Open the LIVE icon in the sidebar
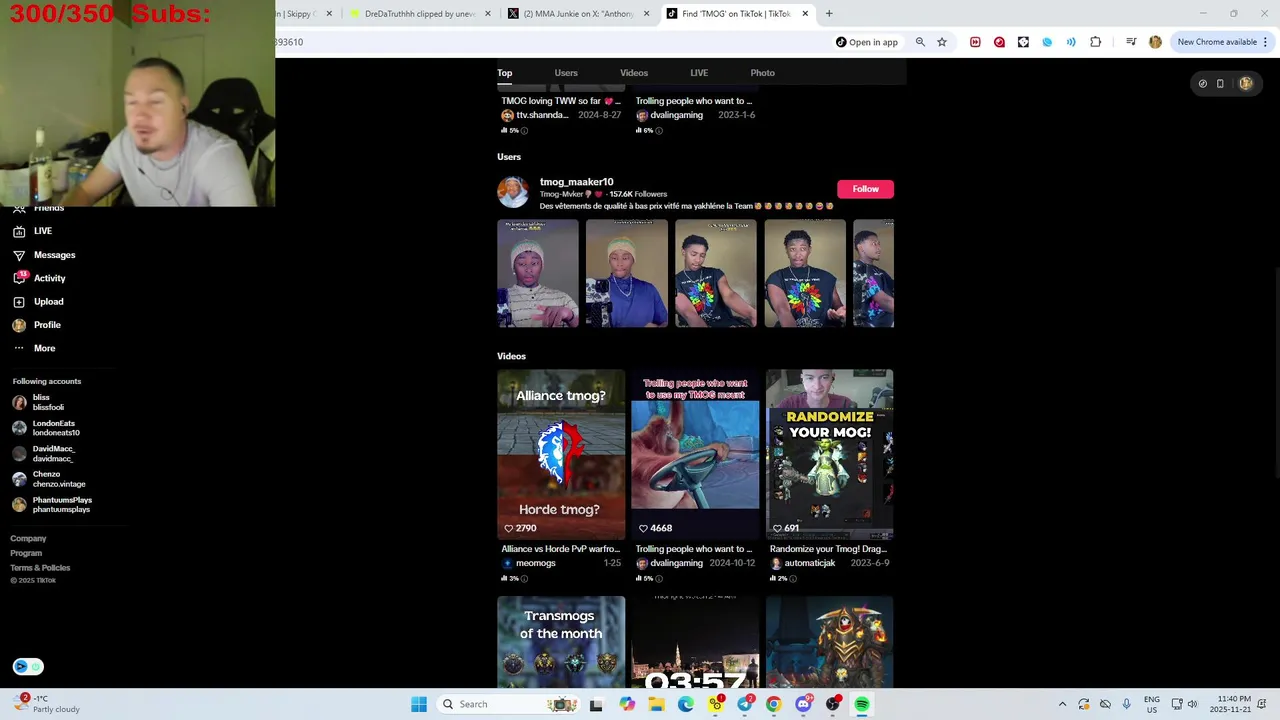 click(19, 231)
